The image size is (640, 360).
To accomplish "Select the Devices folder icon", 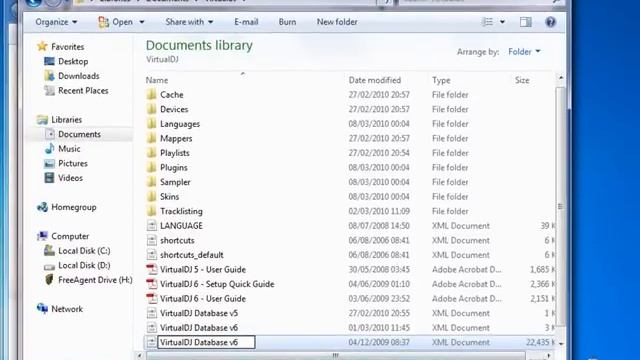I will pos(151,109).
